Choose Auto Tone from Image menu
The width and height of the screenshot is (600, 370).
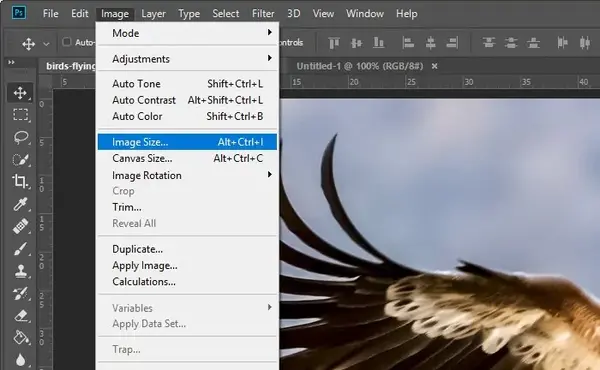pyautogui.click(x=188, y=84)
